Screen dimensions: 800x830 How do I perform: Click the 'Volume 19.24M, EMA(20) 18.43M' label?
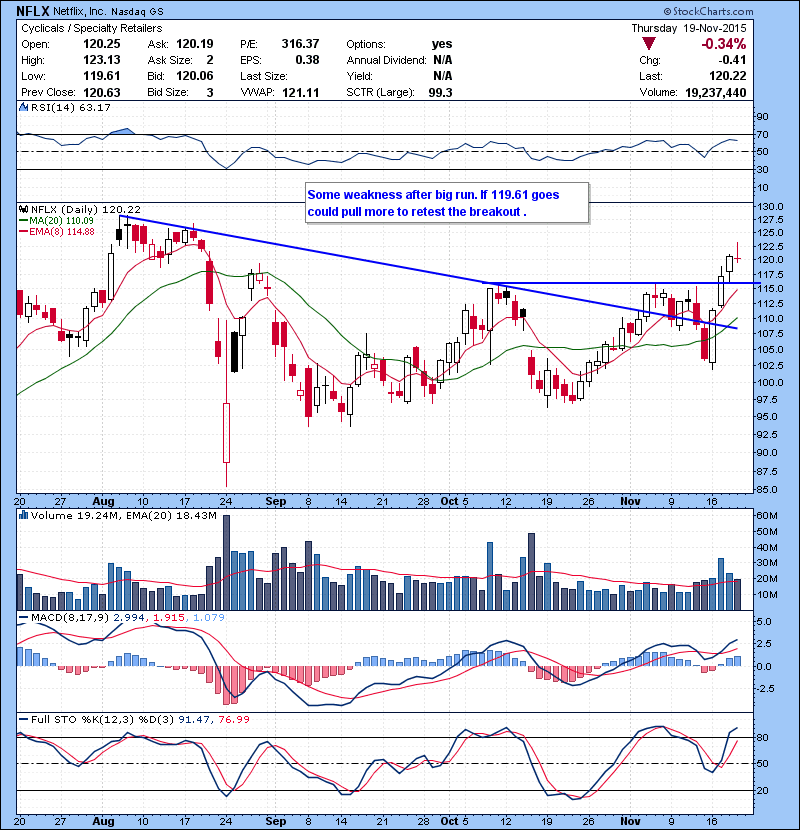pyautogui.click(x=124, y=516)
